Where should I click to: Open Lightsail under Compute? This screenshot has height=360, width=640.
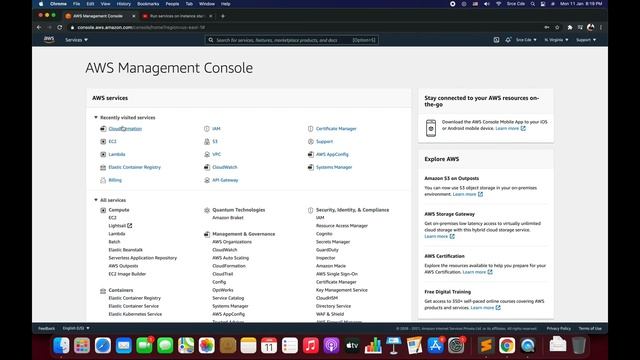click(x=117, y=226)
